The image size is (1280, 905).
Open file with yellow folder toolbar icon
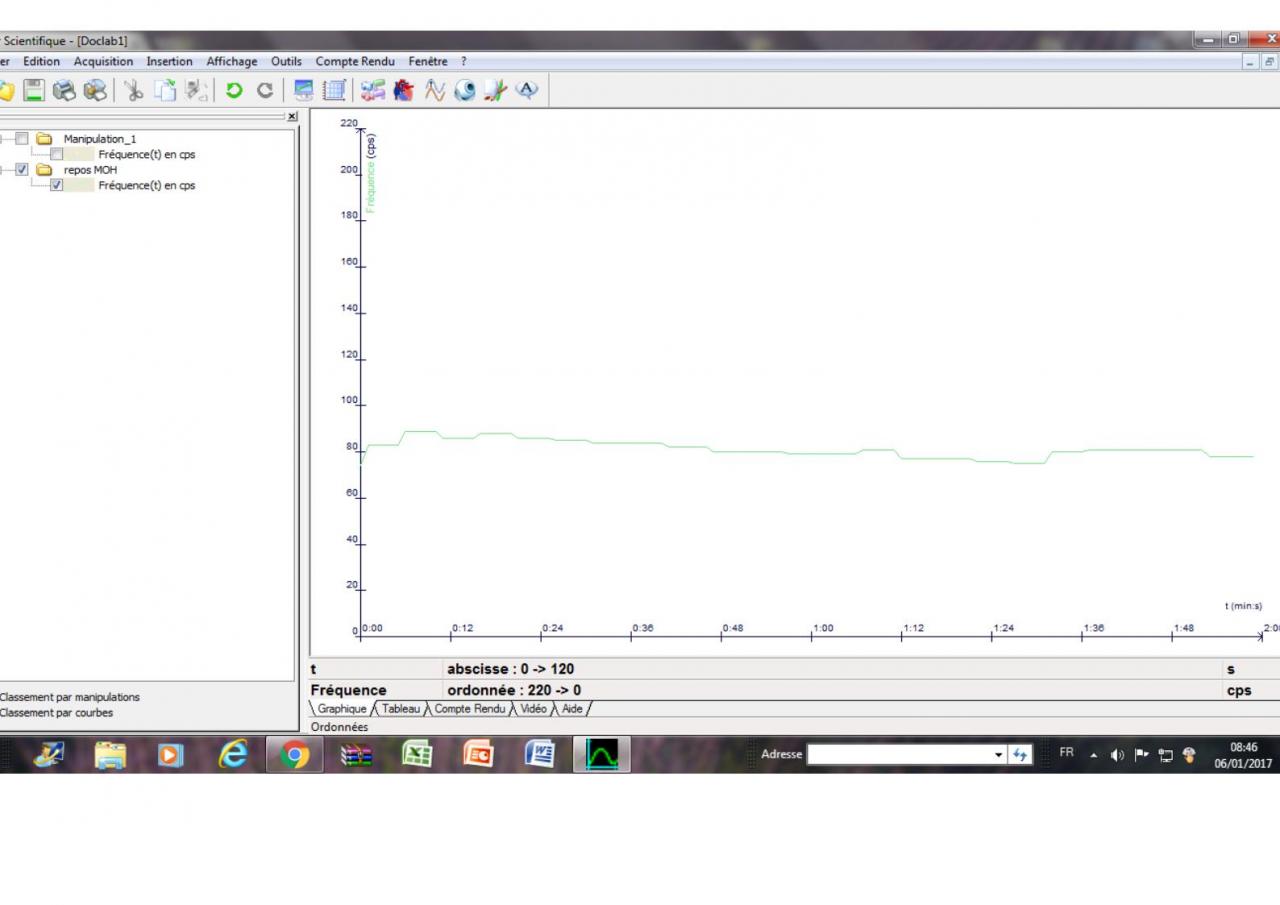5,91
